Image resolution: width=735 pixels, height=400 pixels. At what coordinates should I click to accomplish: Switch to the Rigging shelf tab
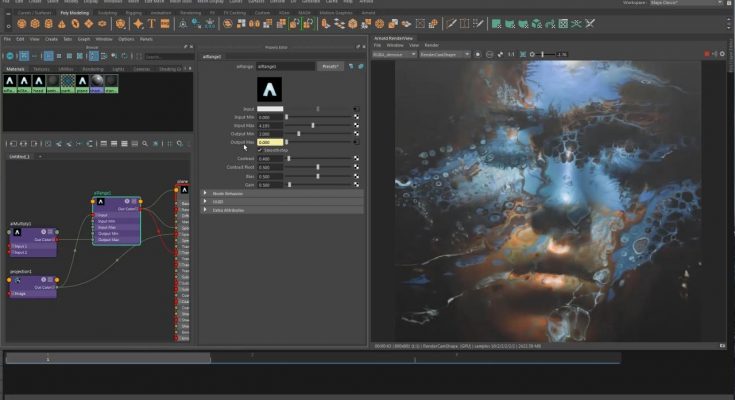tap(133, 13)
